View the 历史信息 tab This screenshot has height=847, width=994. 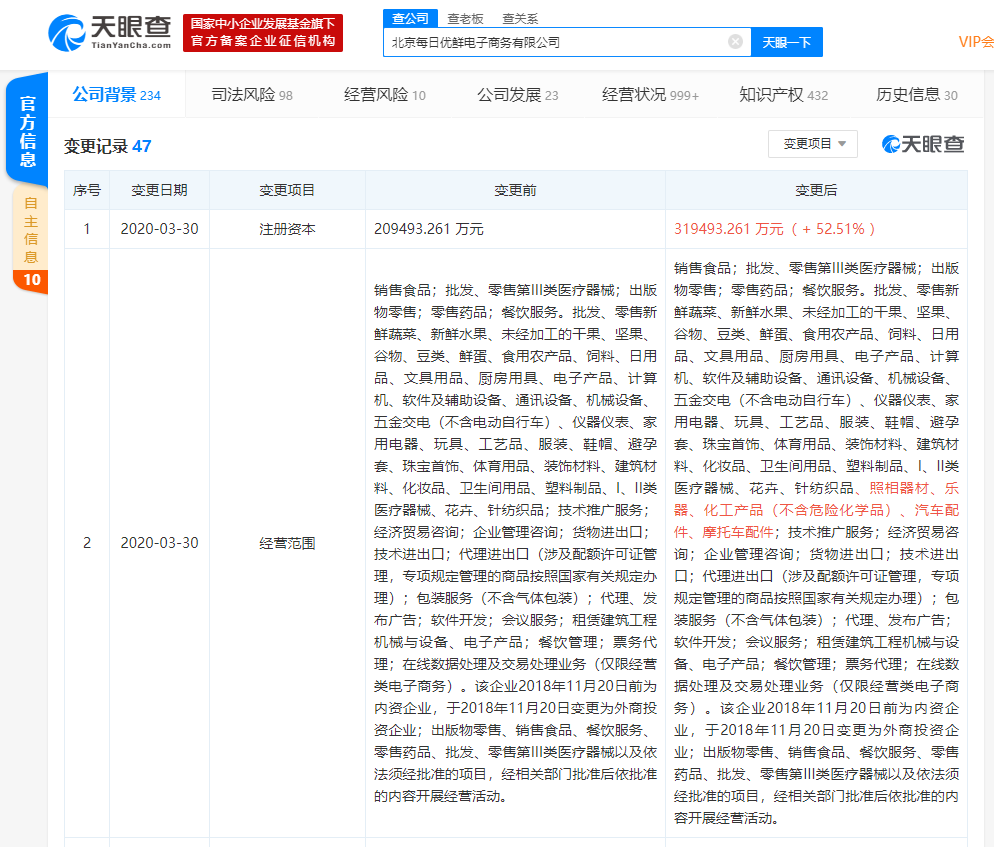click(x=916, y=95)
